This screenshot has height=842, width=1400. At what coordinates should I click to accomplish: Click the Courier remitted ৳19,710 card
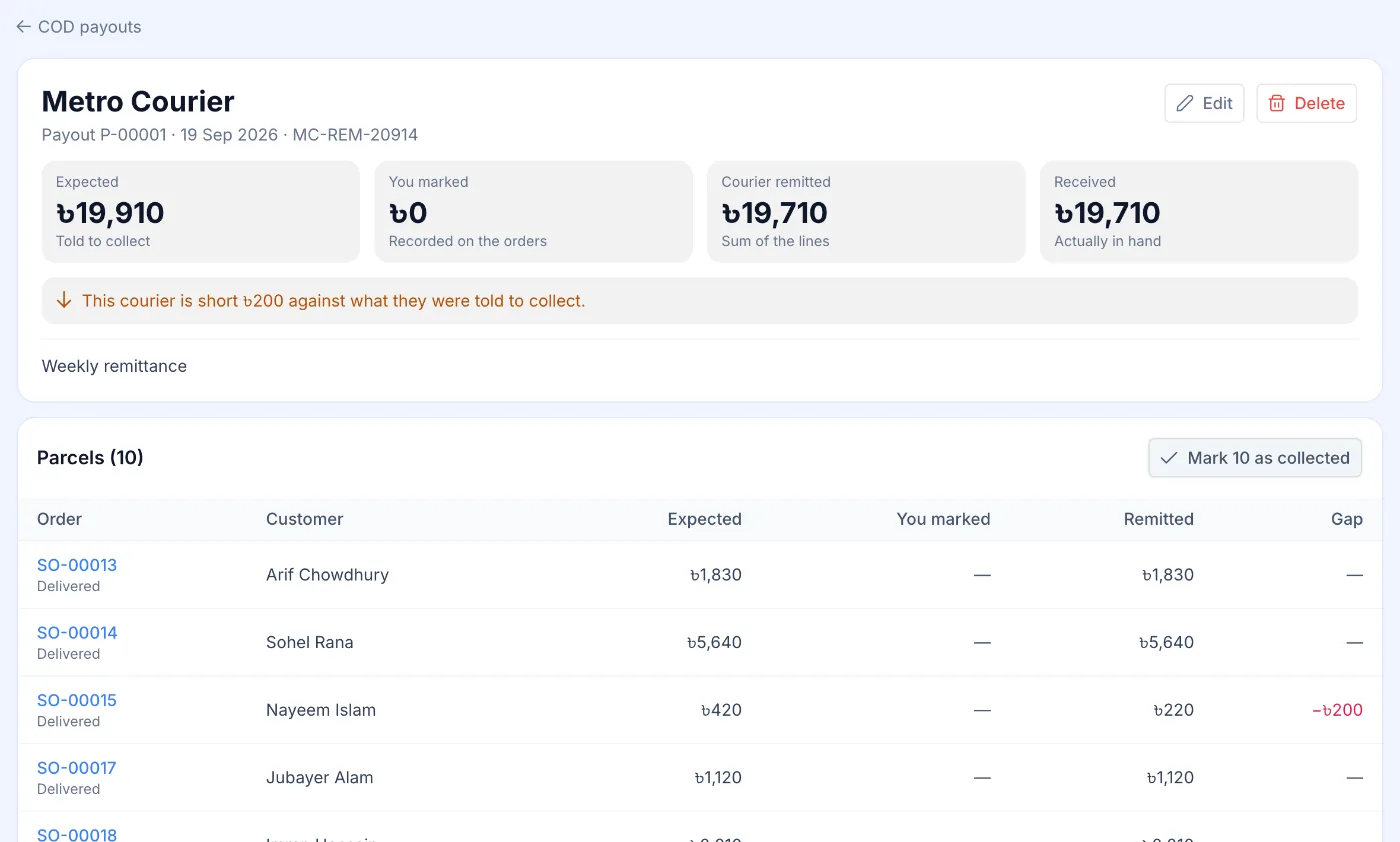point(866,212)
